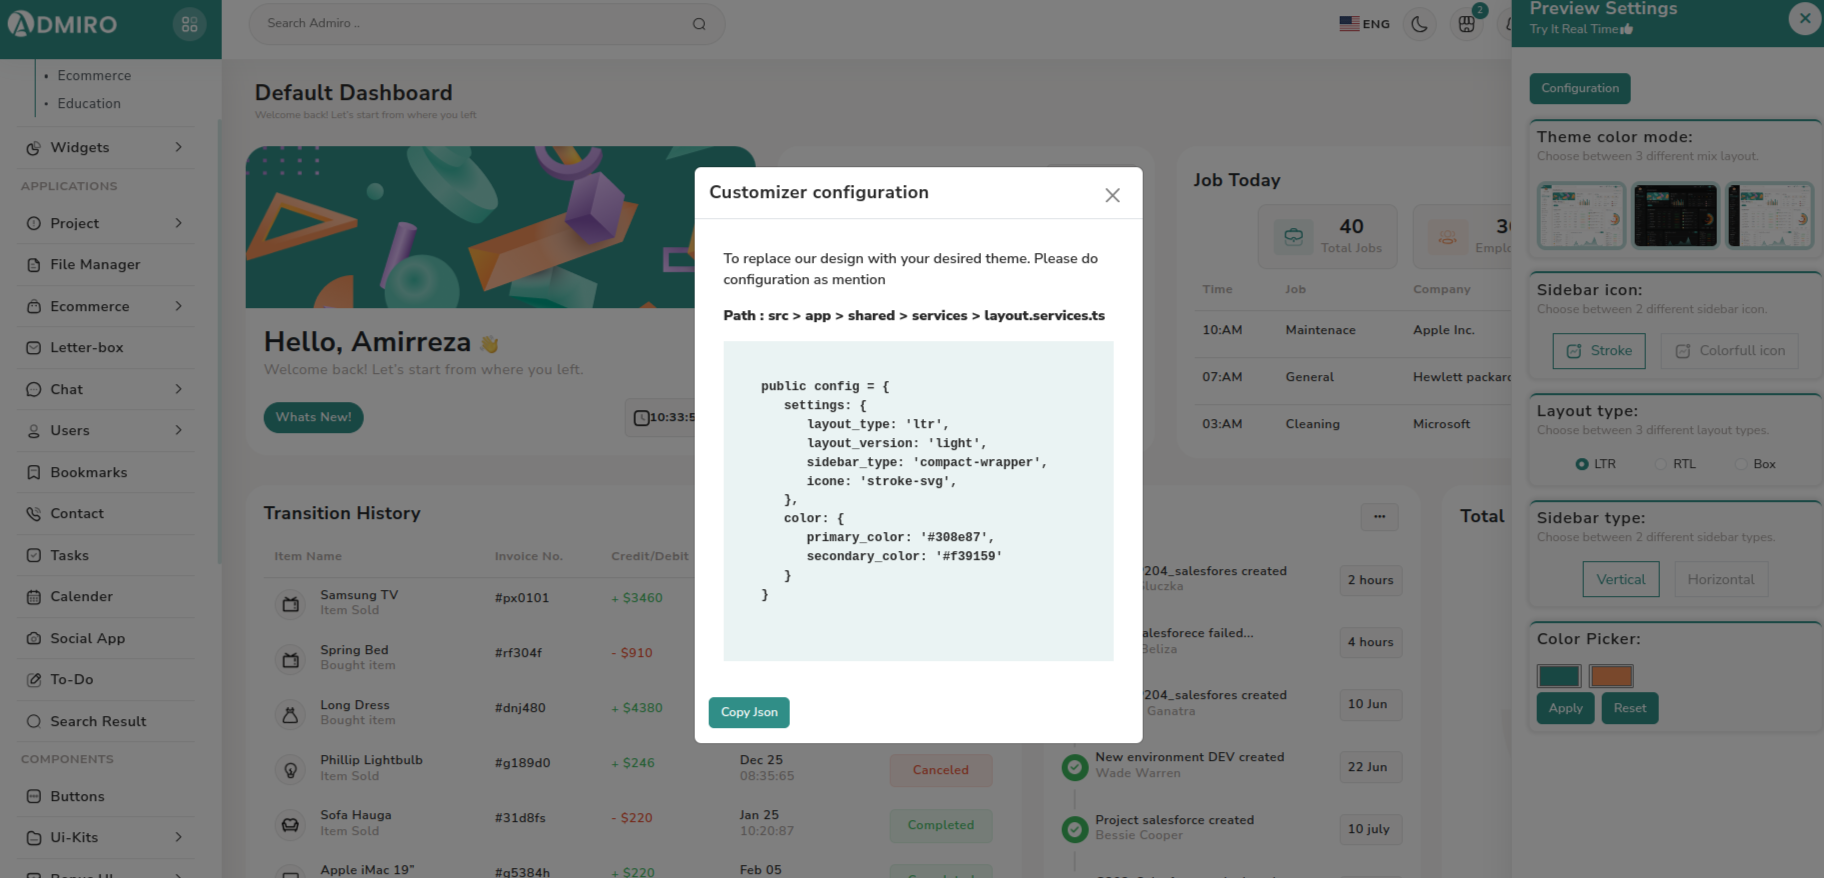Toggle dark mode moon icon
This screenshot has height=878, width=1824.
tap(1419, 24)
